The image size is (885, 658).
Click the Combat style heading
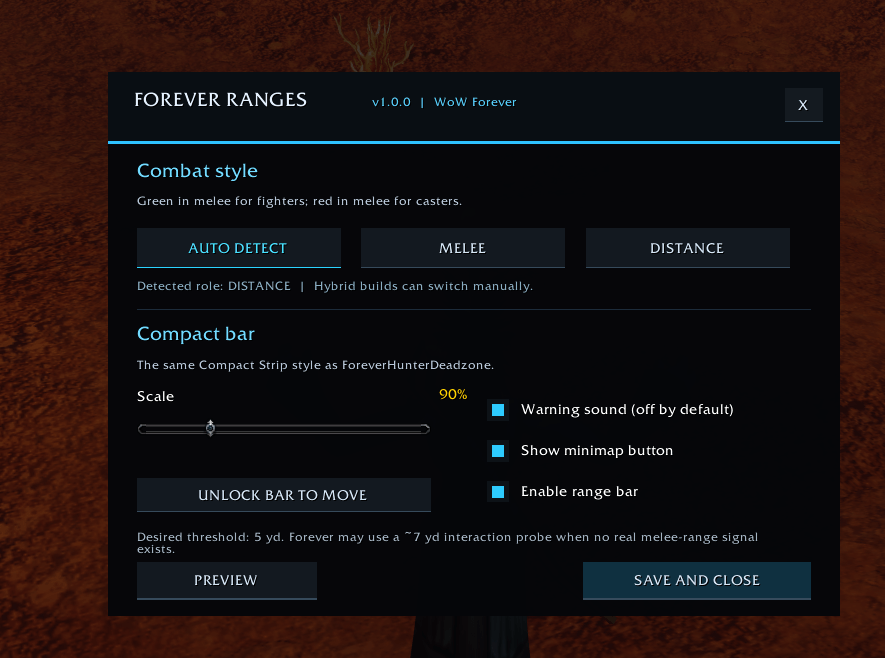click(x=197, y=170)
